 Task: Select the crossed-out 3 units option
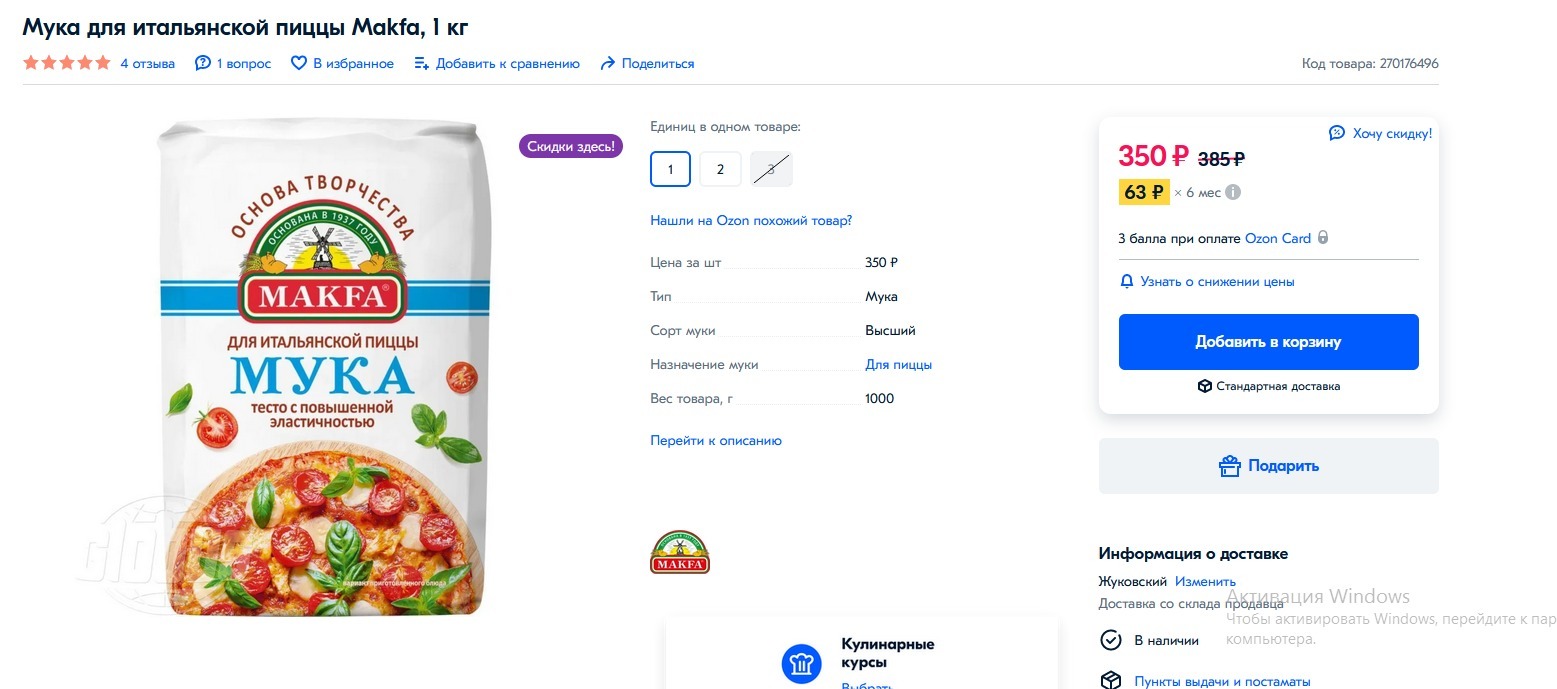tap(771, 169)
